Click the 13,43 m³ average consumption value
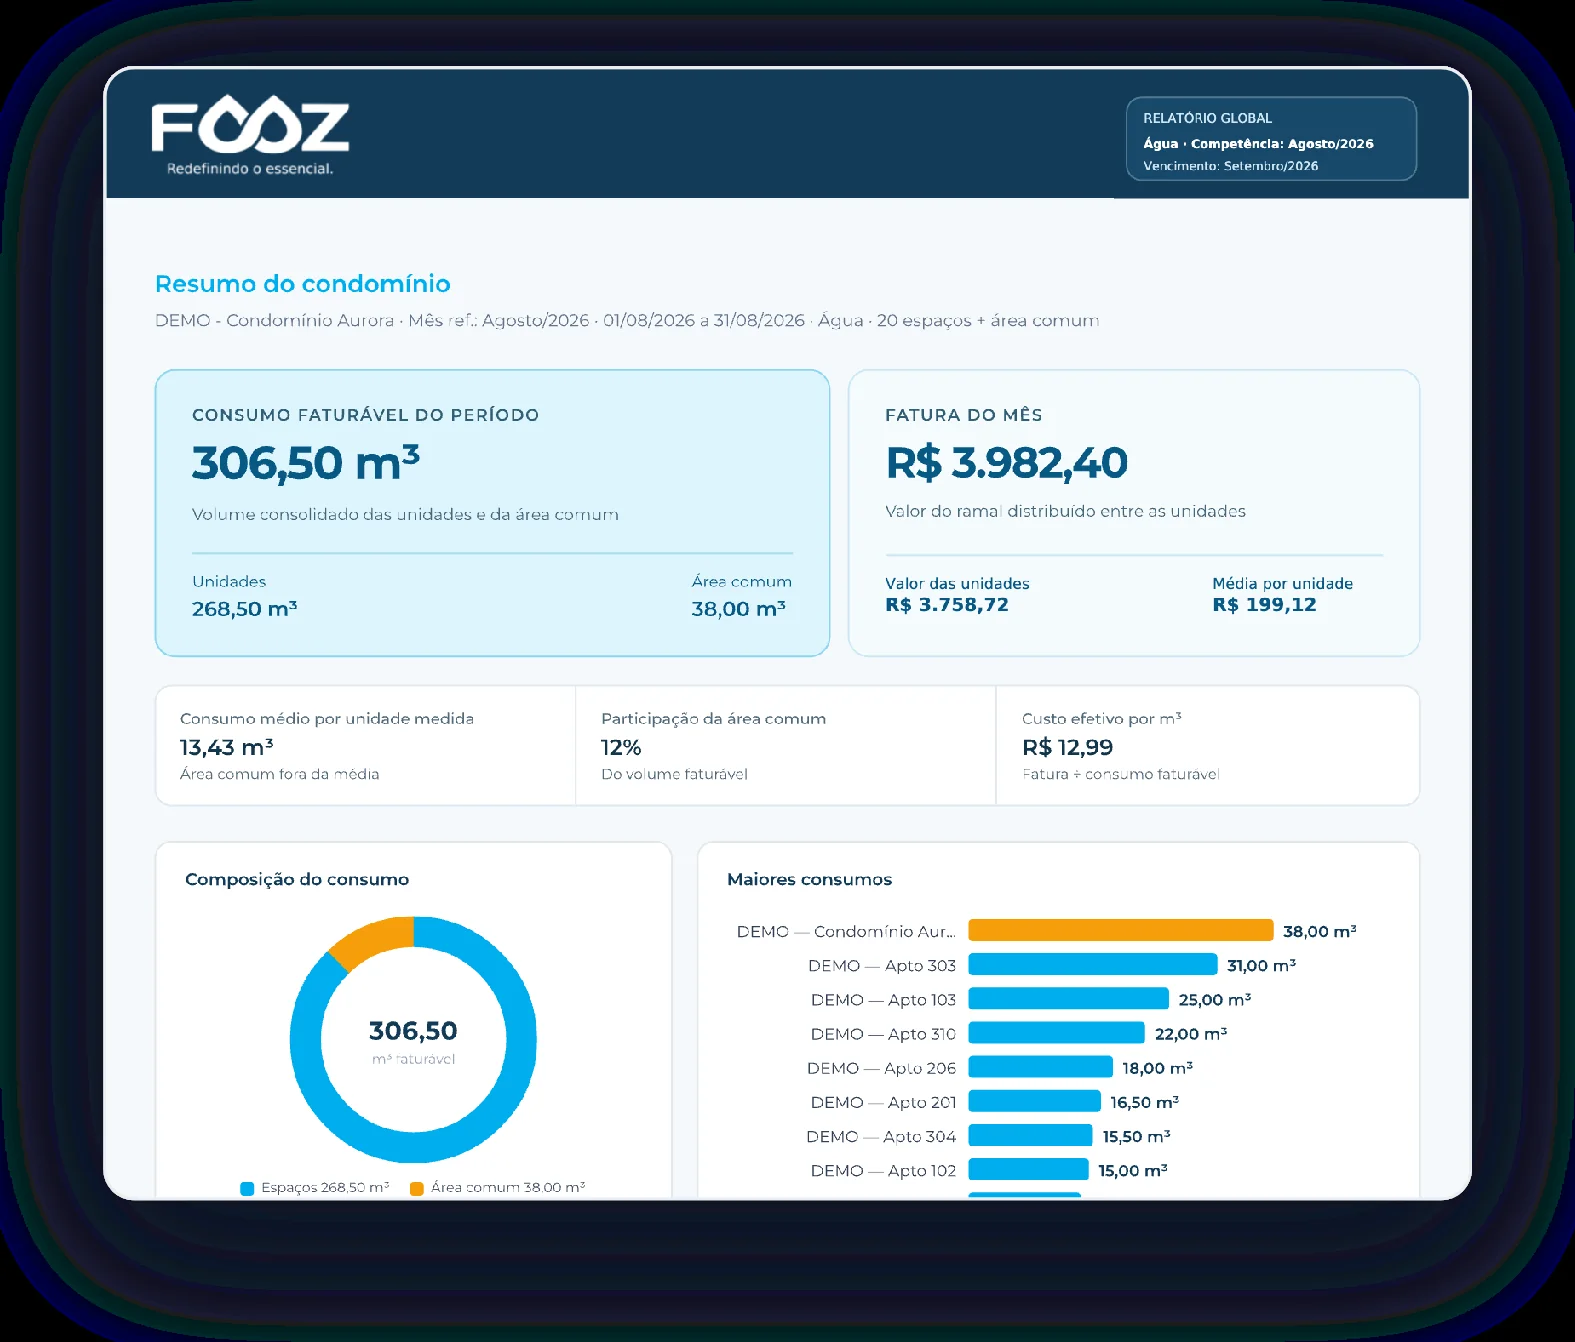The image size is (1575, 1342). pos(226,748)
